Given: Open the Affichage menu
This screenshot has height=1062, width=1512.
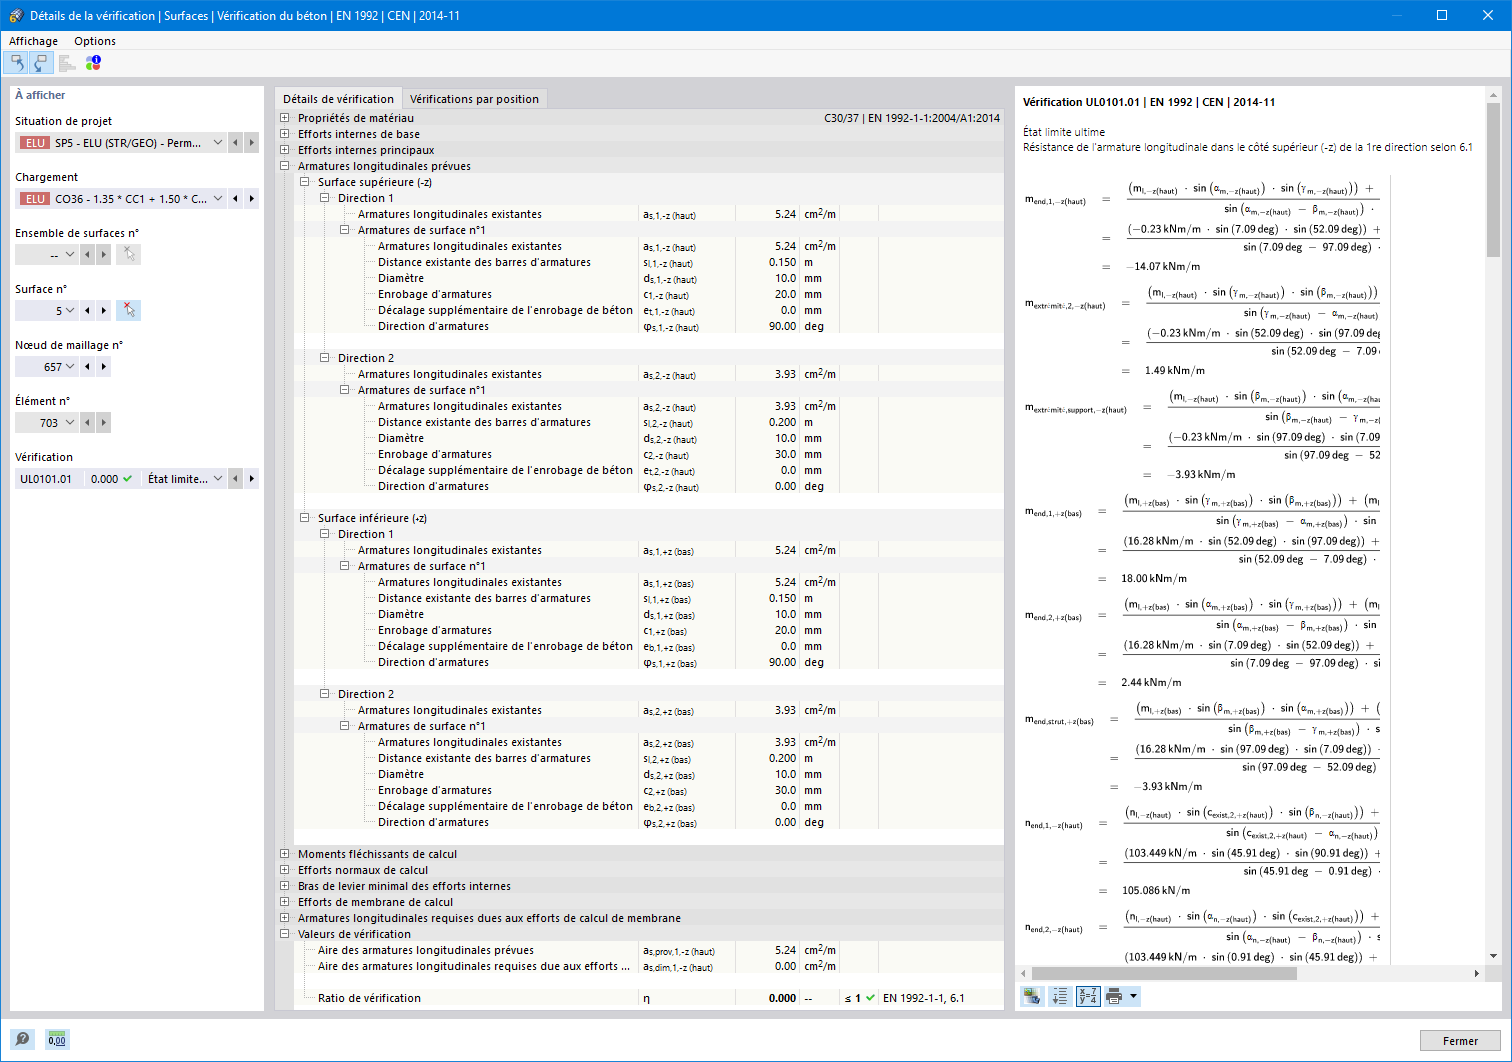Looking at the screenshot, I should pos(33,41).
